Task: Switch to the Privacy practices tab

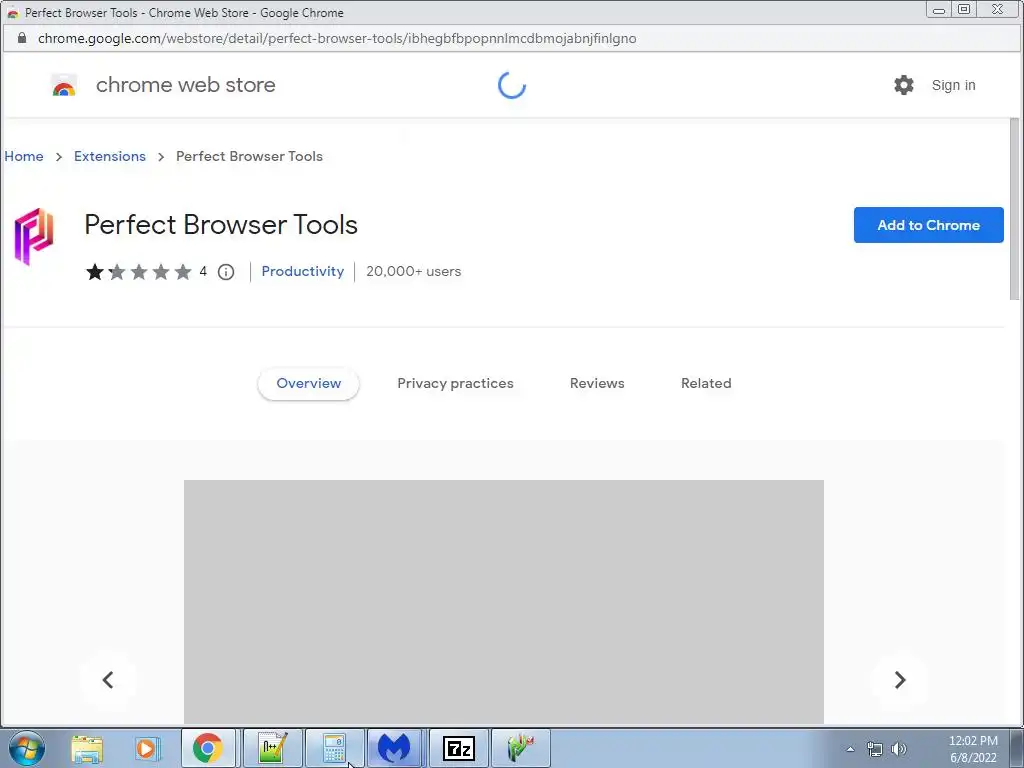Action: [x=455, y=383]
